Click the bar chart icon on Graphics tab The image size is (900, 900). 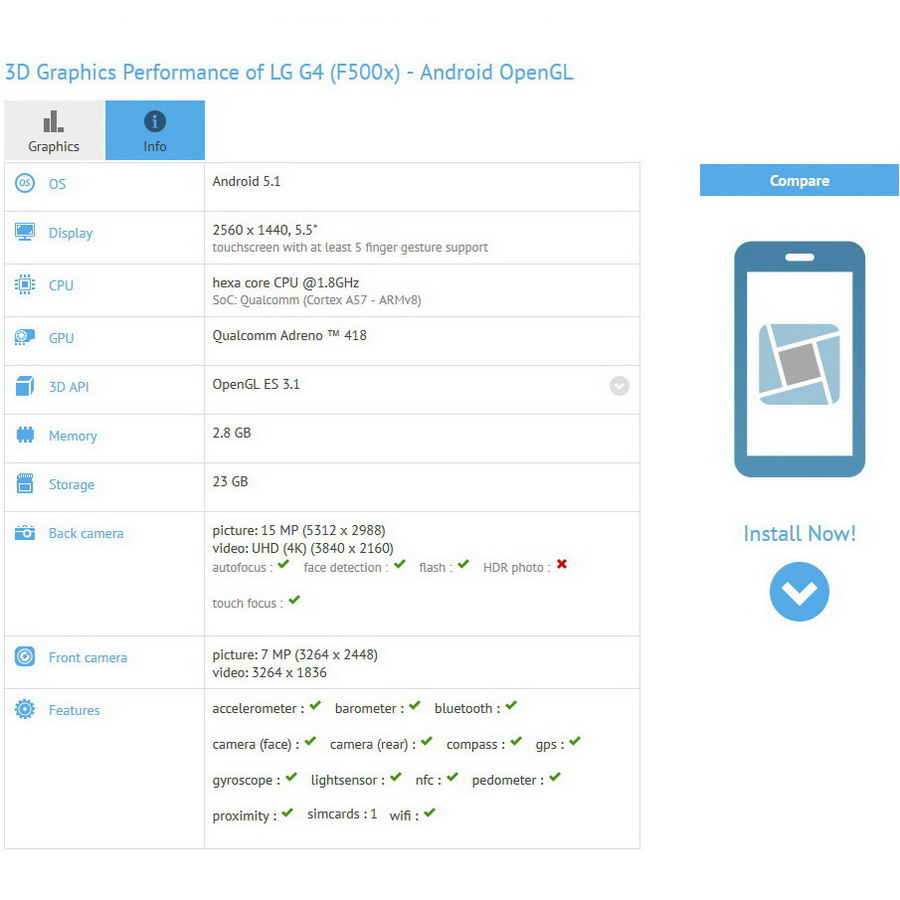click(x=53, y=121)
